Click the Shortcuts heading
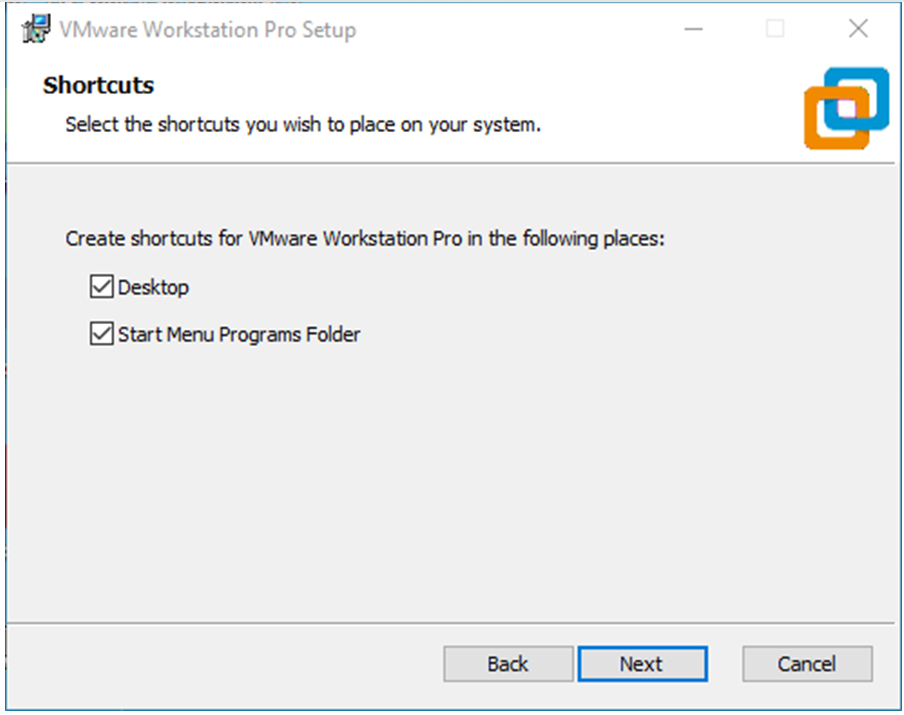 pos(99,85)
